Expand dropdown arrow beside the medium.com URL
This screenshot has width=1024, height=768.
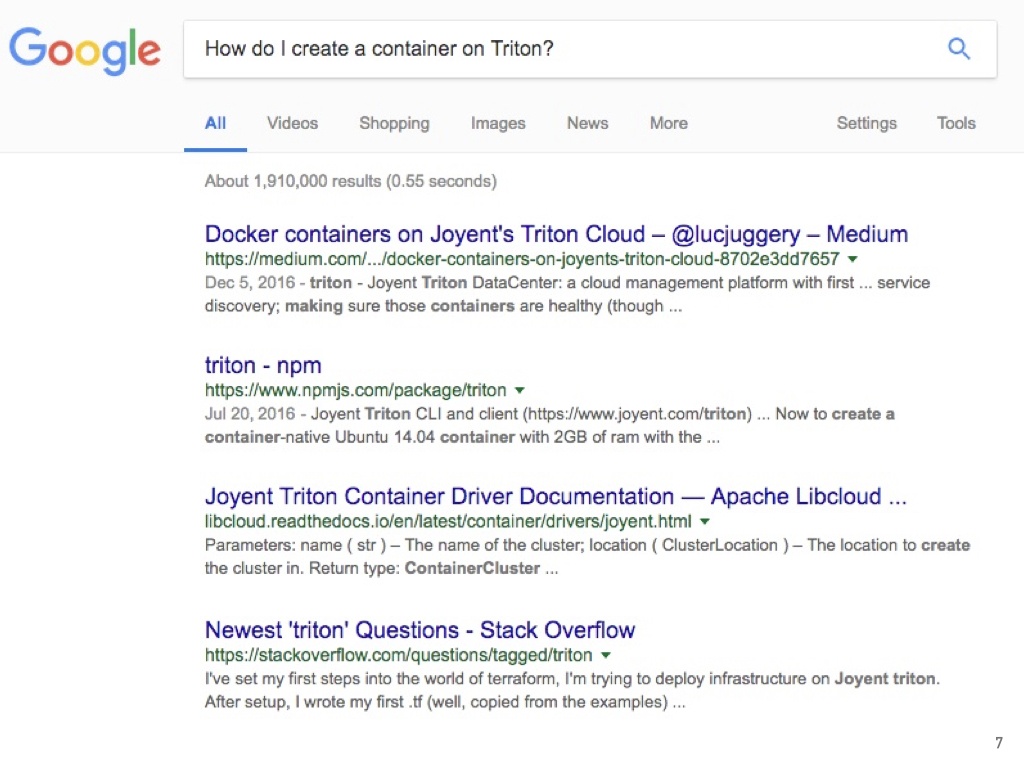click(x=852, y=259)
